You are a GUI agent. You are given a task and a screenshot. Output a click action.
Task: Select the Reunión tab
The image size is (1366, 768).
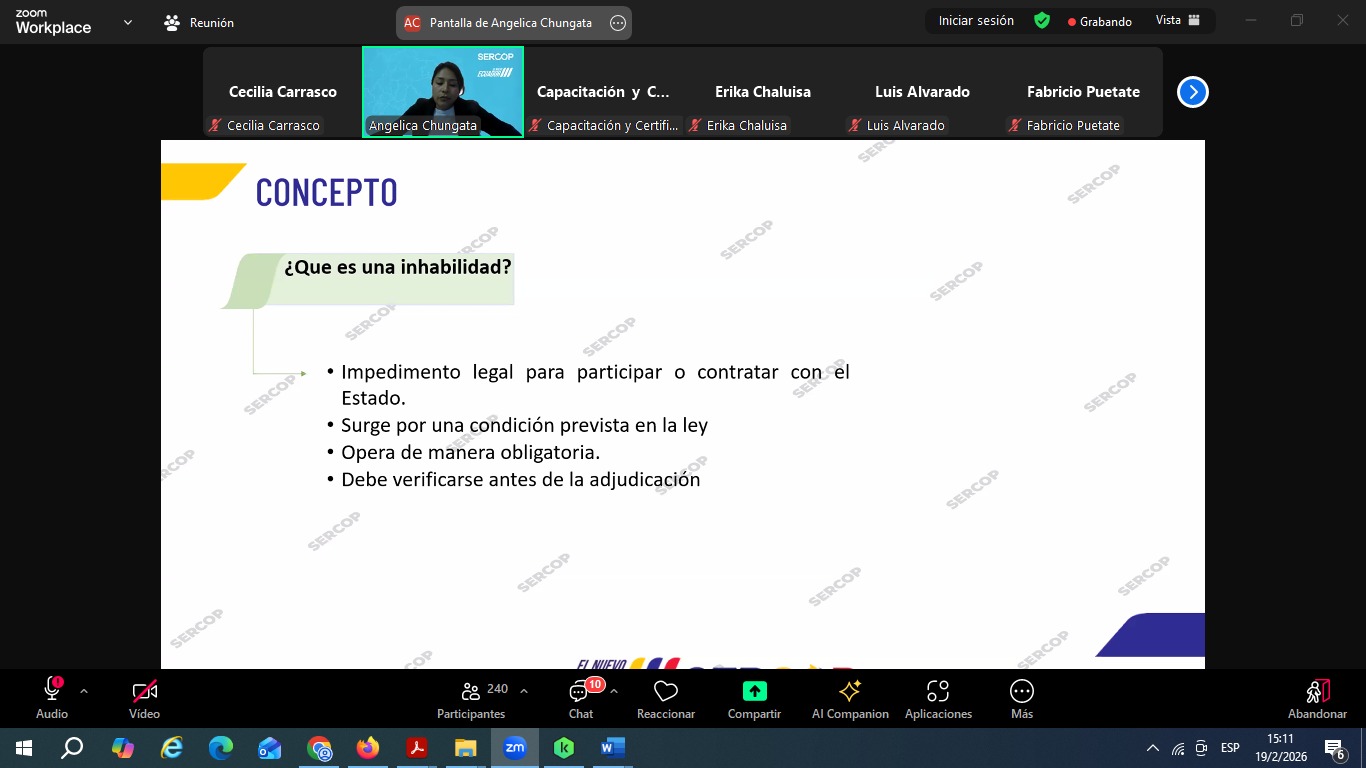199,23
